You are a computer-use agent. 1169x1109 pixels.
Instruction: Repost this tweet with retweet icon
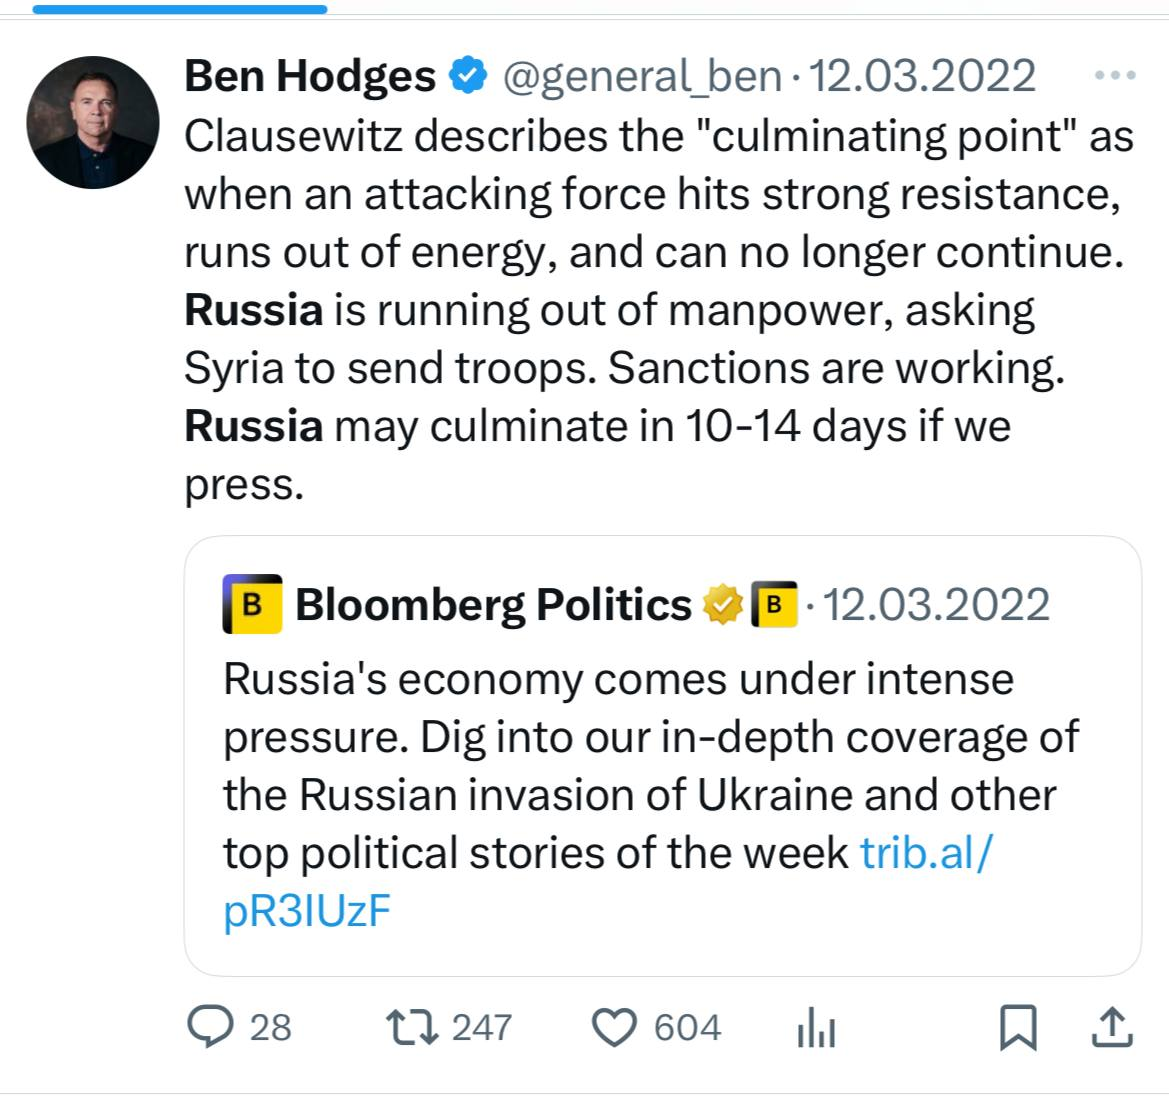click(412, 1027)
